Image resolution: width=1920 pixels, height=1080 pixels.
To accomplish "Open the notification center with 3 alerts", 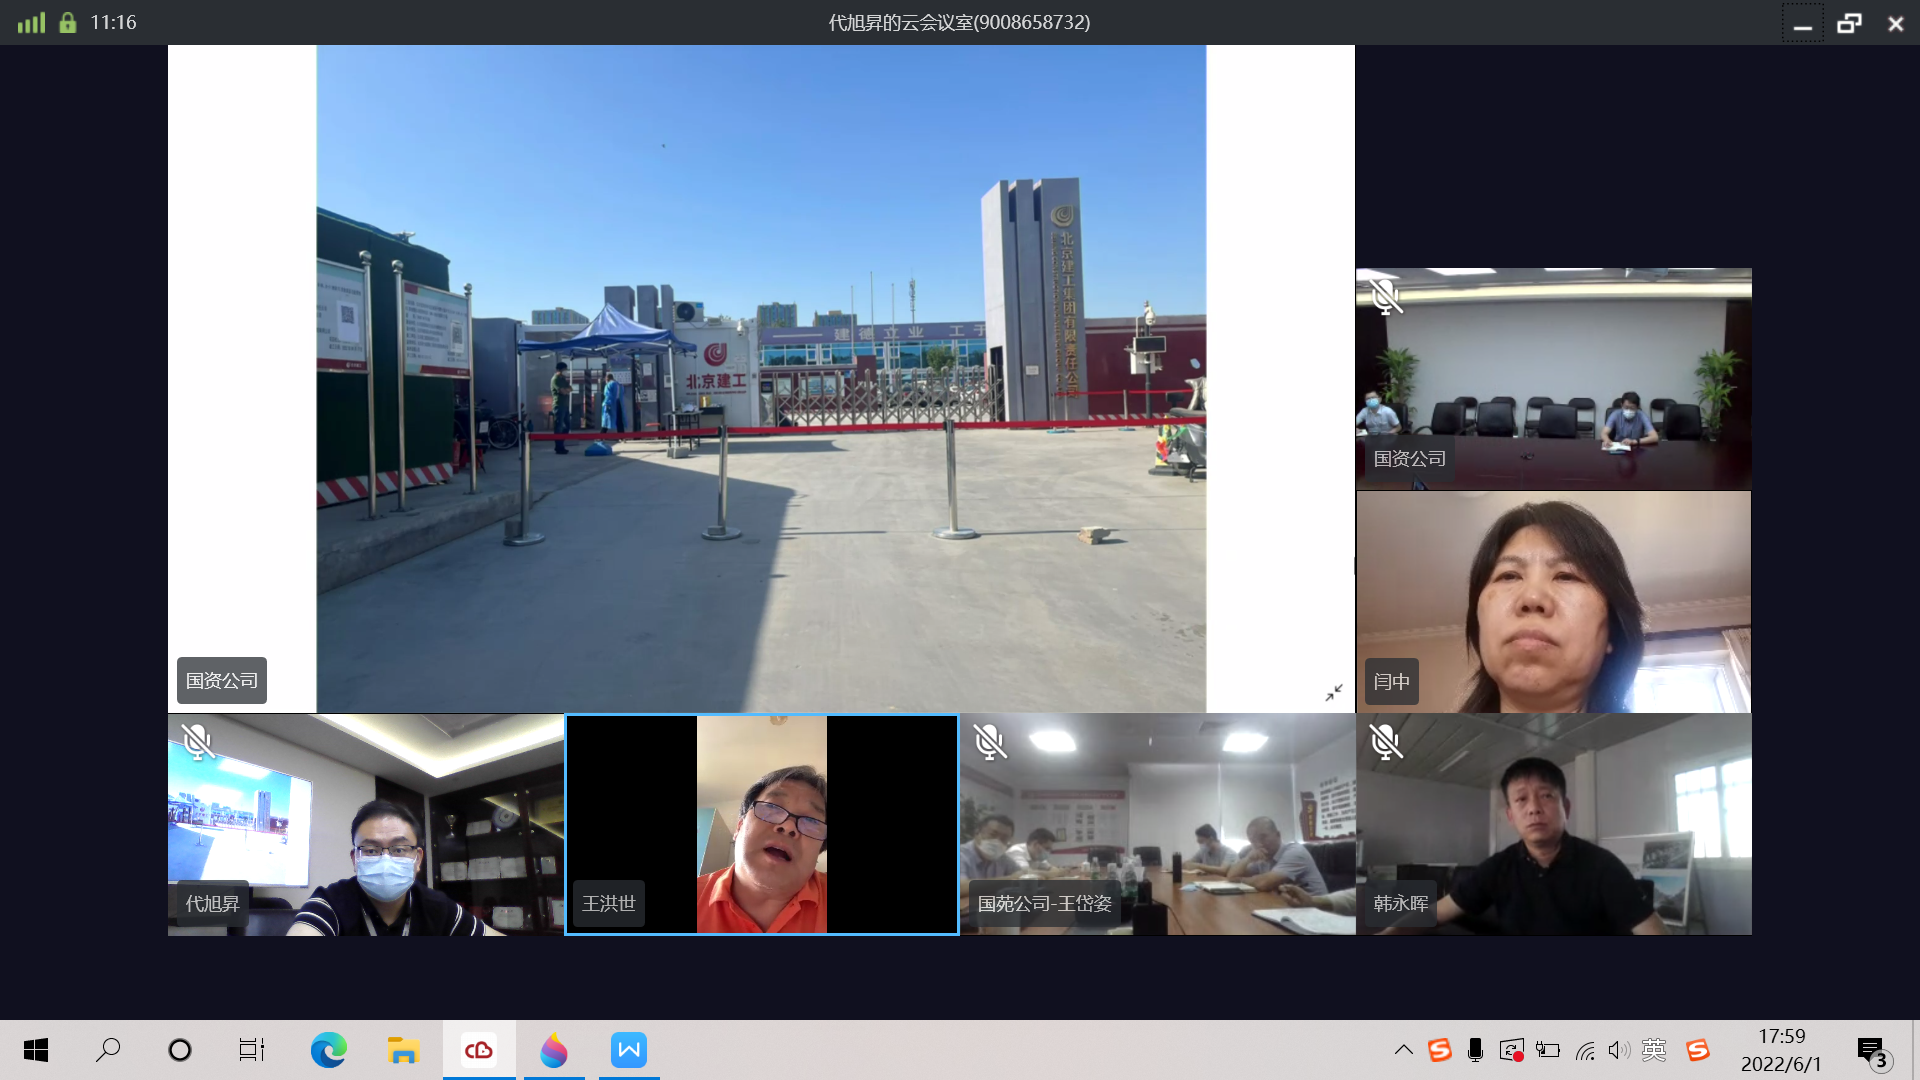I will 1873,1052.
